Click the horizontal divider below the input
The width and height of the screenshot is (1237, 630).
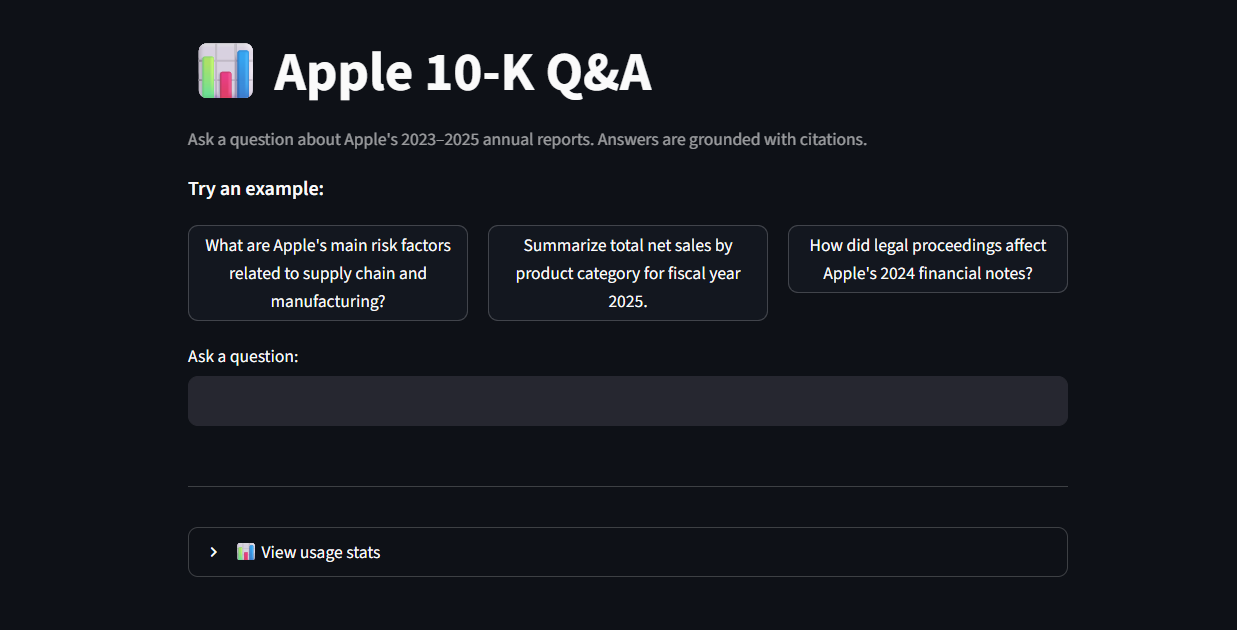pyautogui.click(x=628, y=486)
